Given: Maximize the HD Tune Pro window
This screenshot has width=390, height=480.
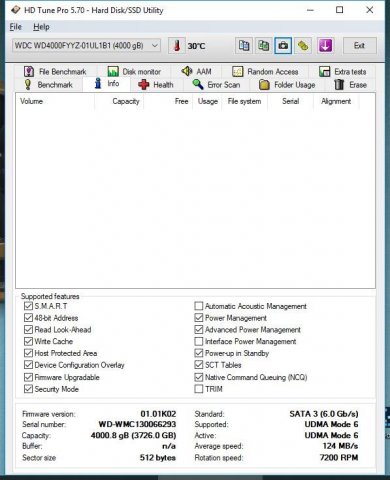Looking at the screenshot, I should click(x=339, y=10).
